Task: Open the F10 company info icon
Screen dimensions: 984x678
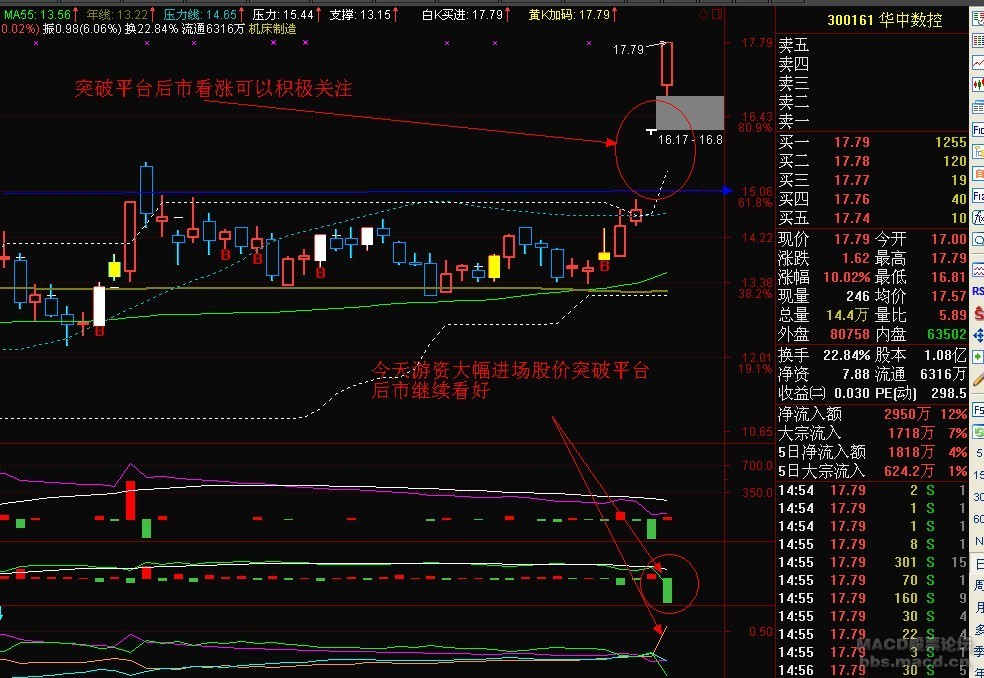Action: 978,196
